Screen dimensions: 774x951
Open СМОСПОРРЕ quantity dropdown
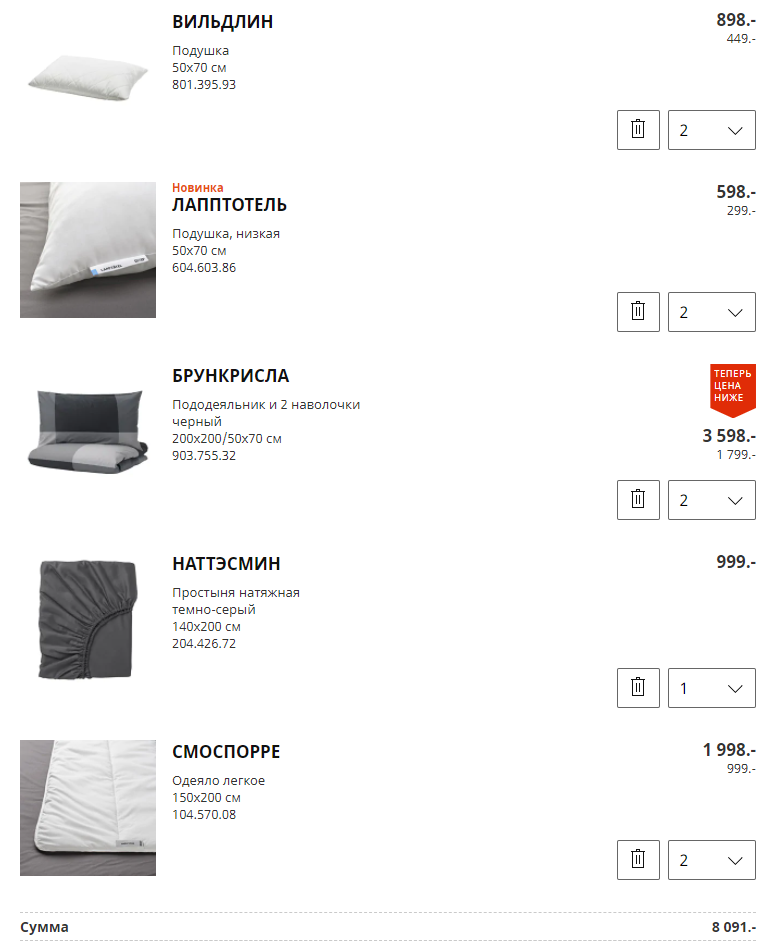(x=712, y=859)
